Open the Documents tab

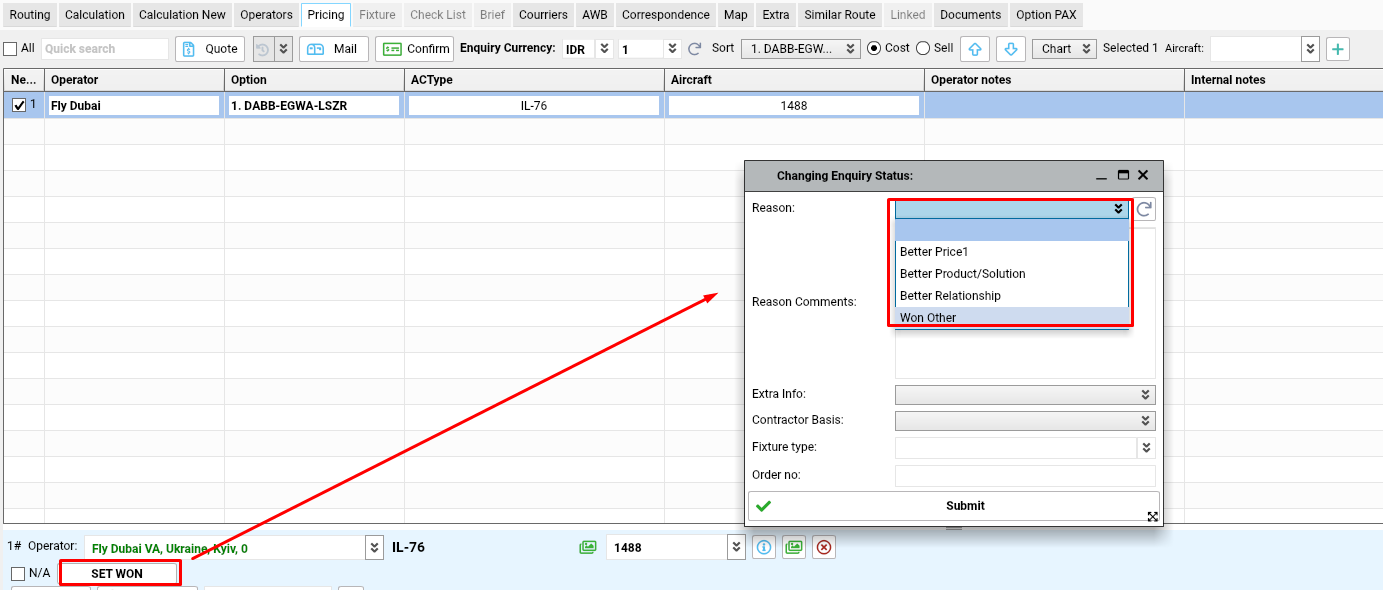coord(970,15)
